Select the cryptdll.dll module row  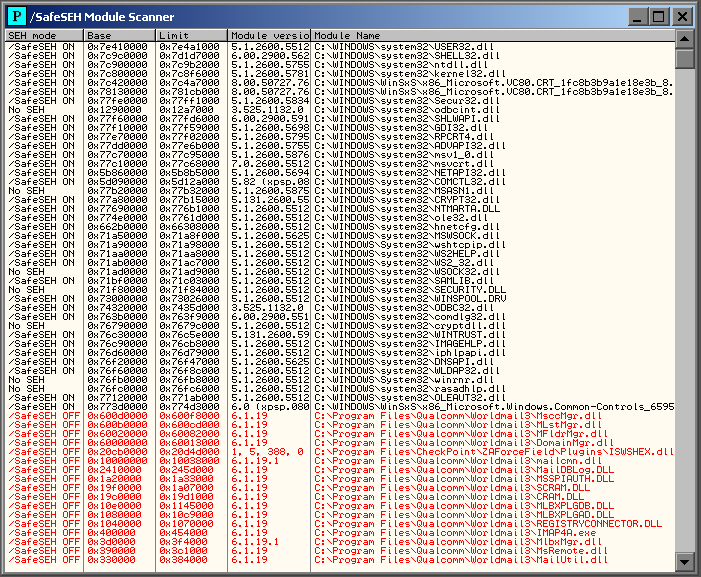[x=340, y=325]
